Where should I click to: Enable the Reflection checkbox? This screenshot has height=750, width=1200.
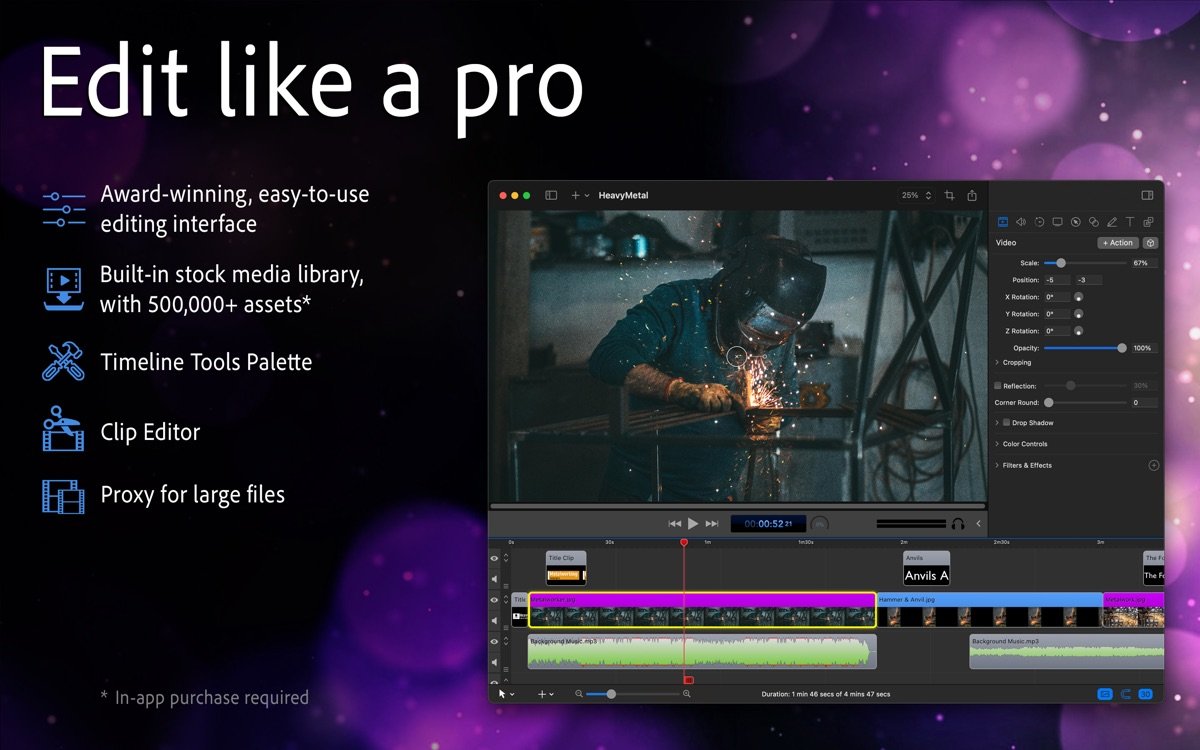pyautogui.click(x=998, y=386)
